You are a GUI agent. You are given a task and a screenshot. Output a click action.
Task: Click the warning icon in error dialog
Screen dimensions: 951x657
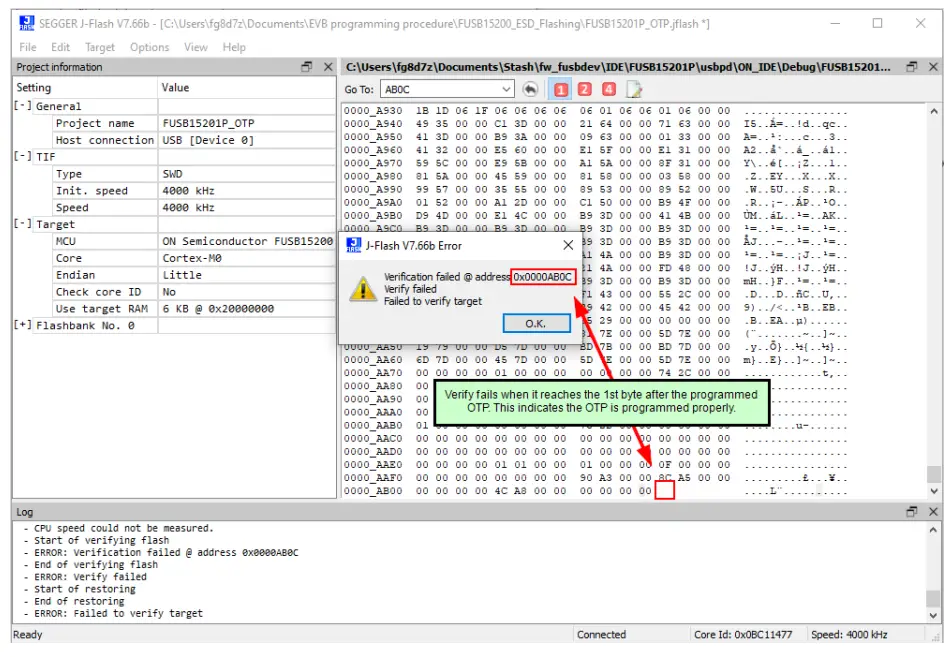(x=363, y=289)
